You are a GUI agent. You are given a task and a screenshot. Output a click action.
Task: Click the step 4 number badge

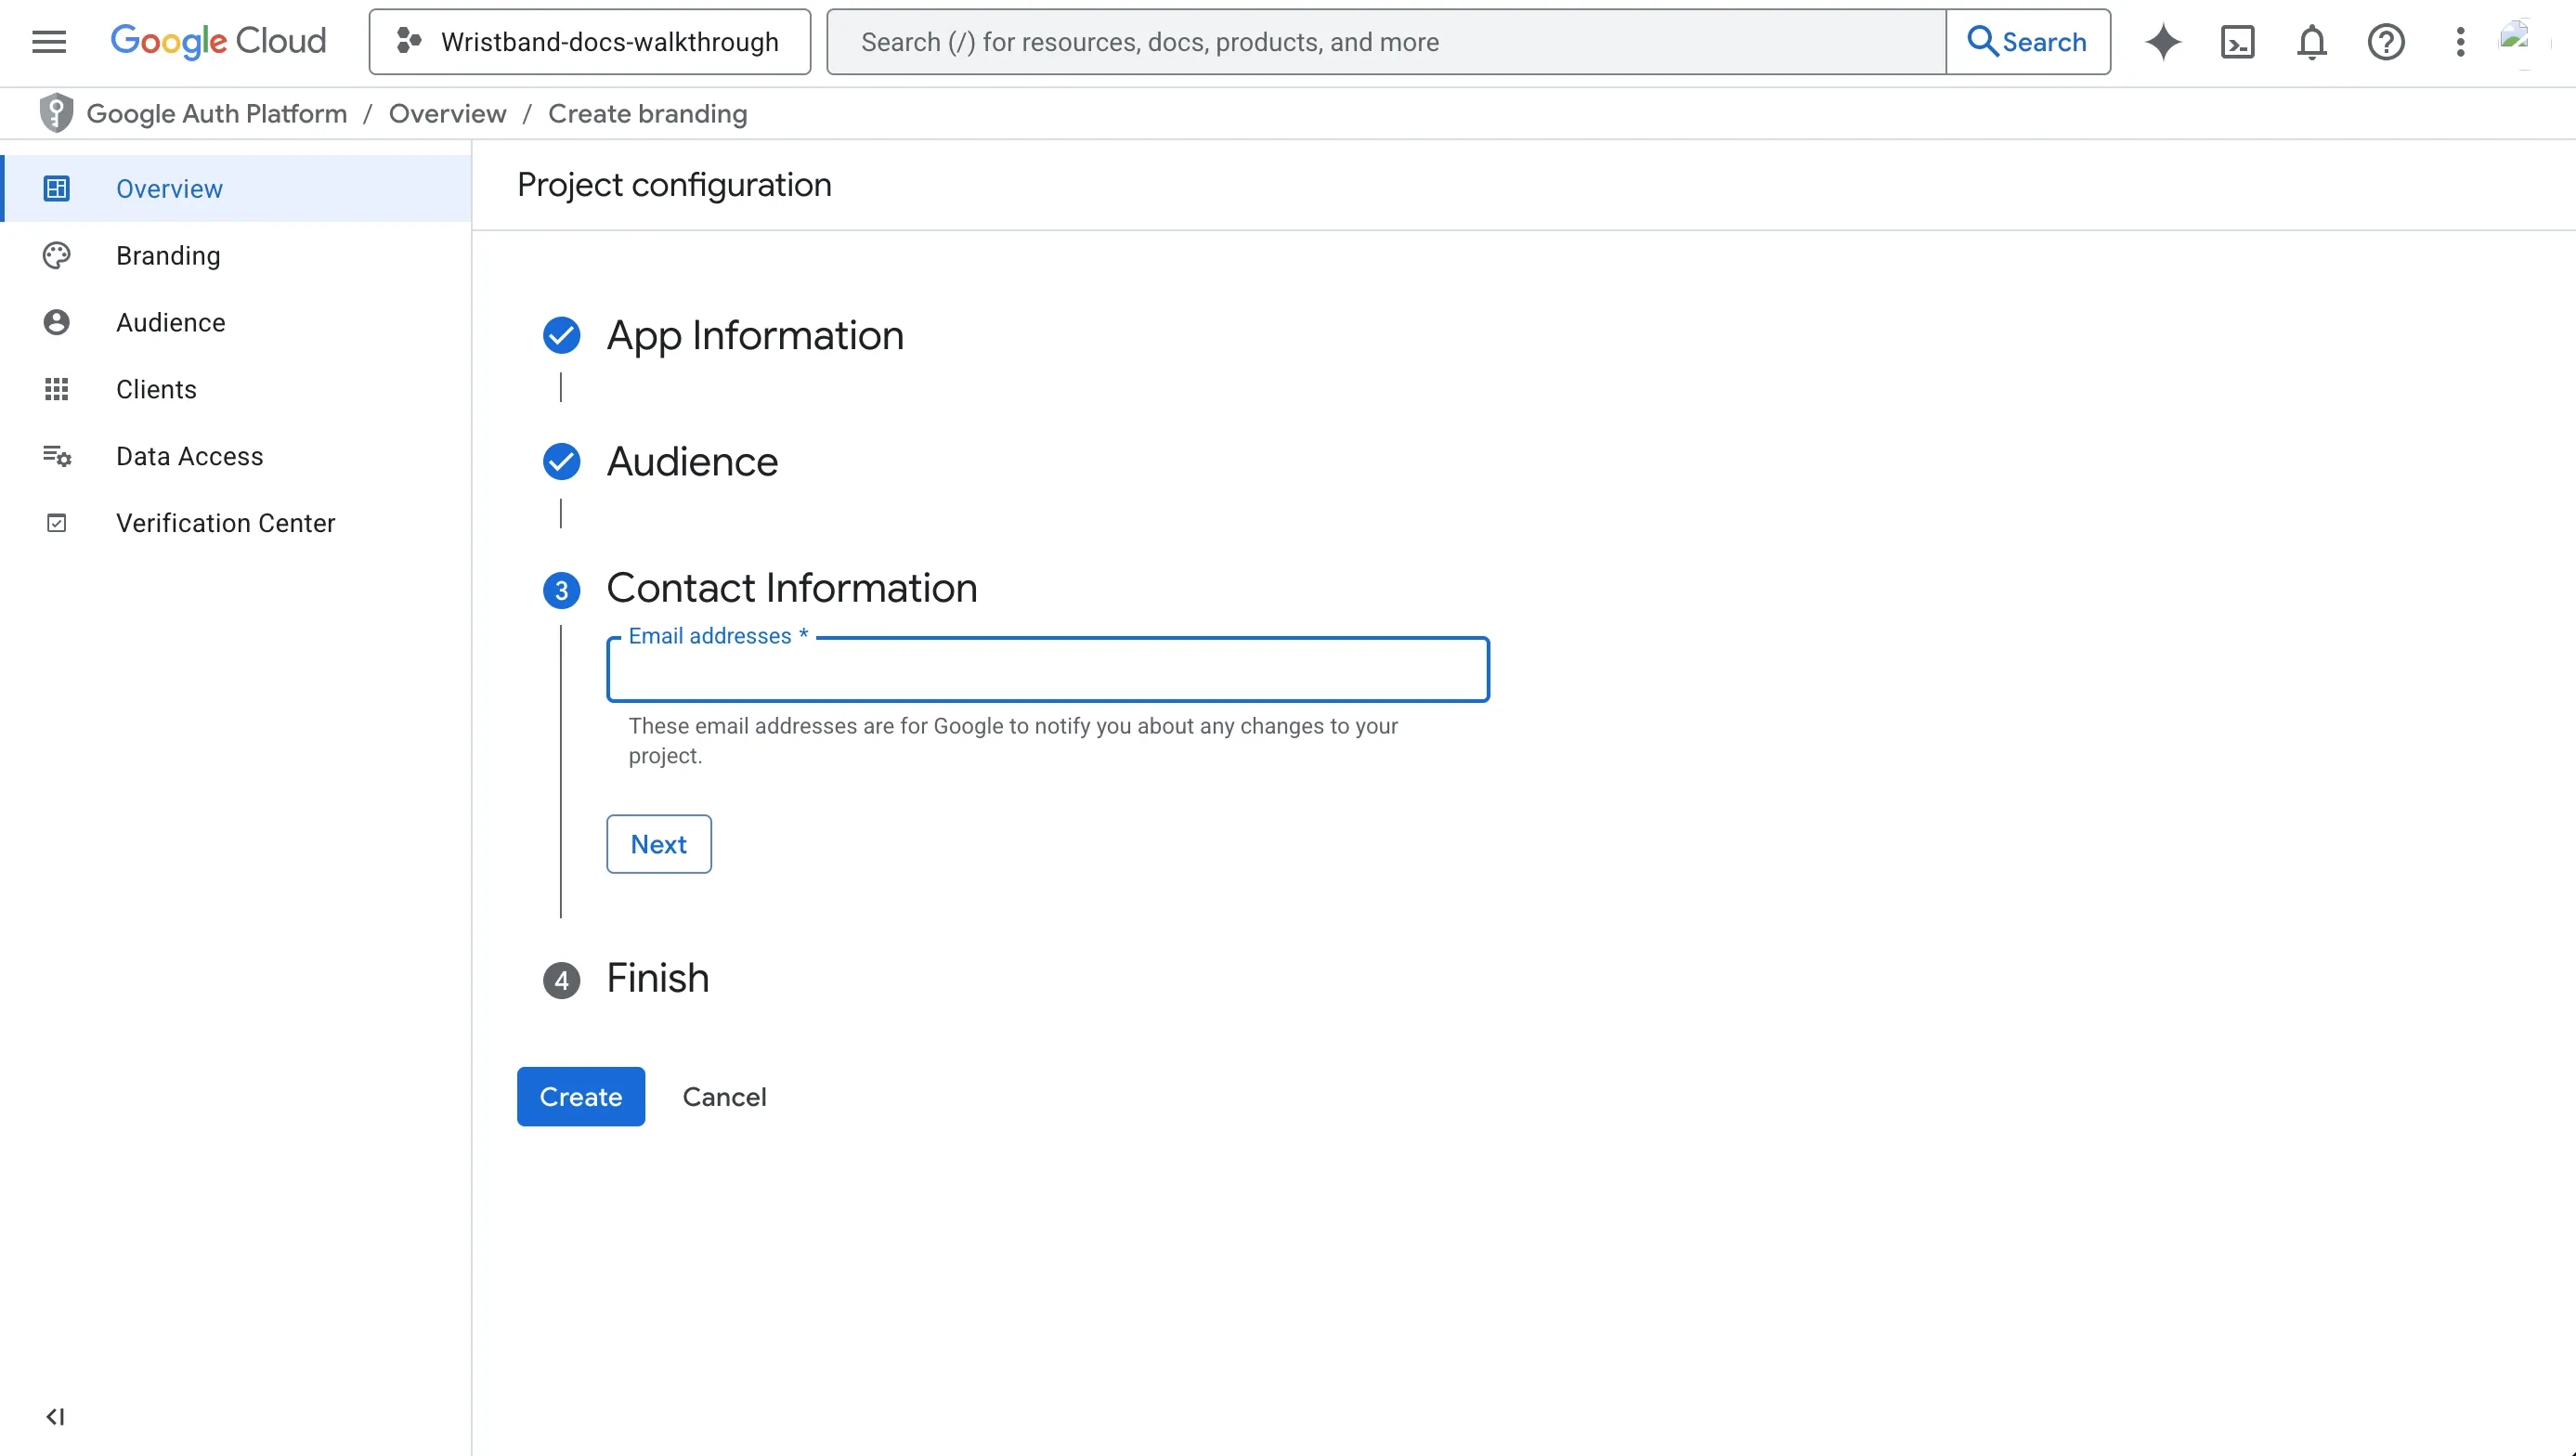[561, 980]
